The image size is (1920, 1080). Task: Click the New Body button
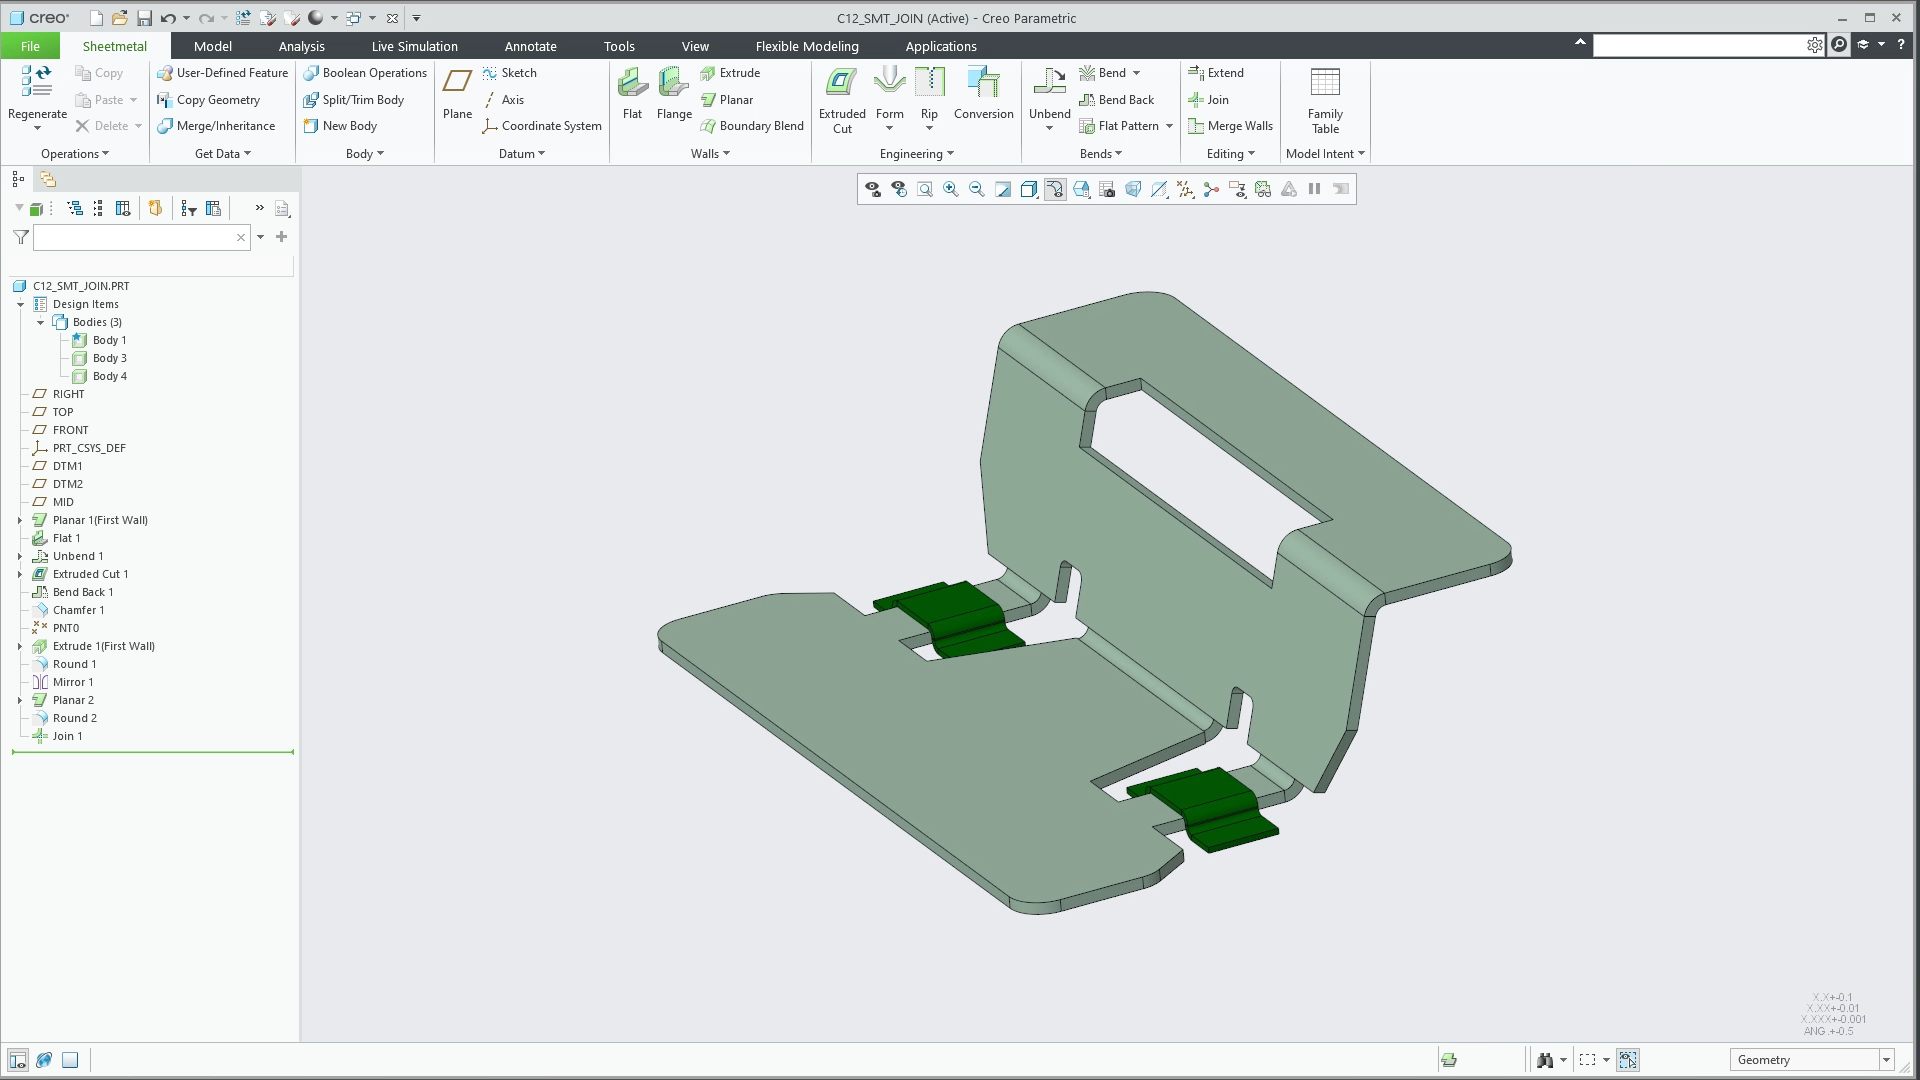[340, 126]
